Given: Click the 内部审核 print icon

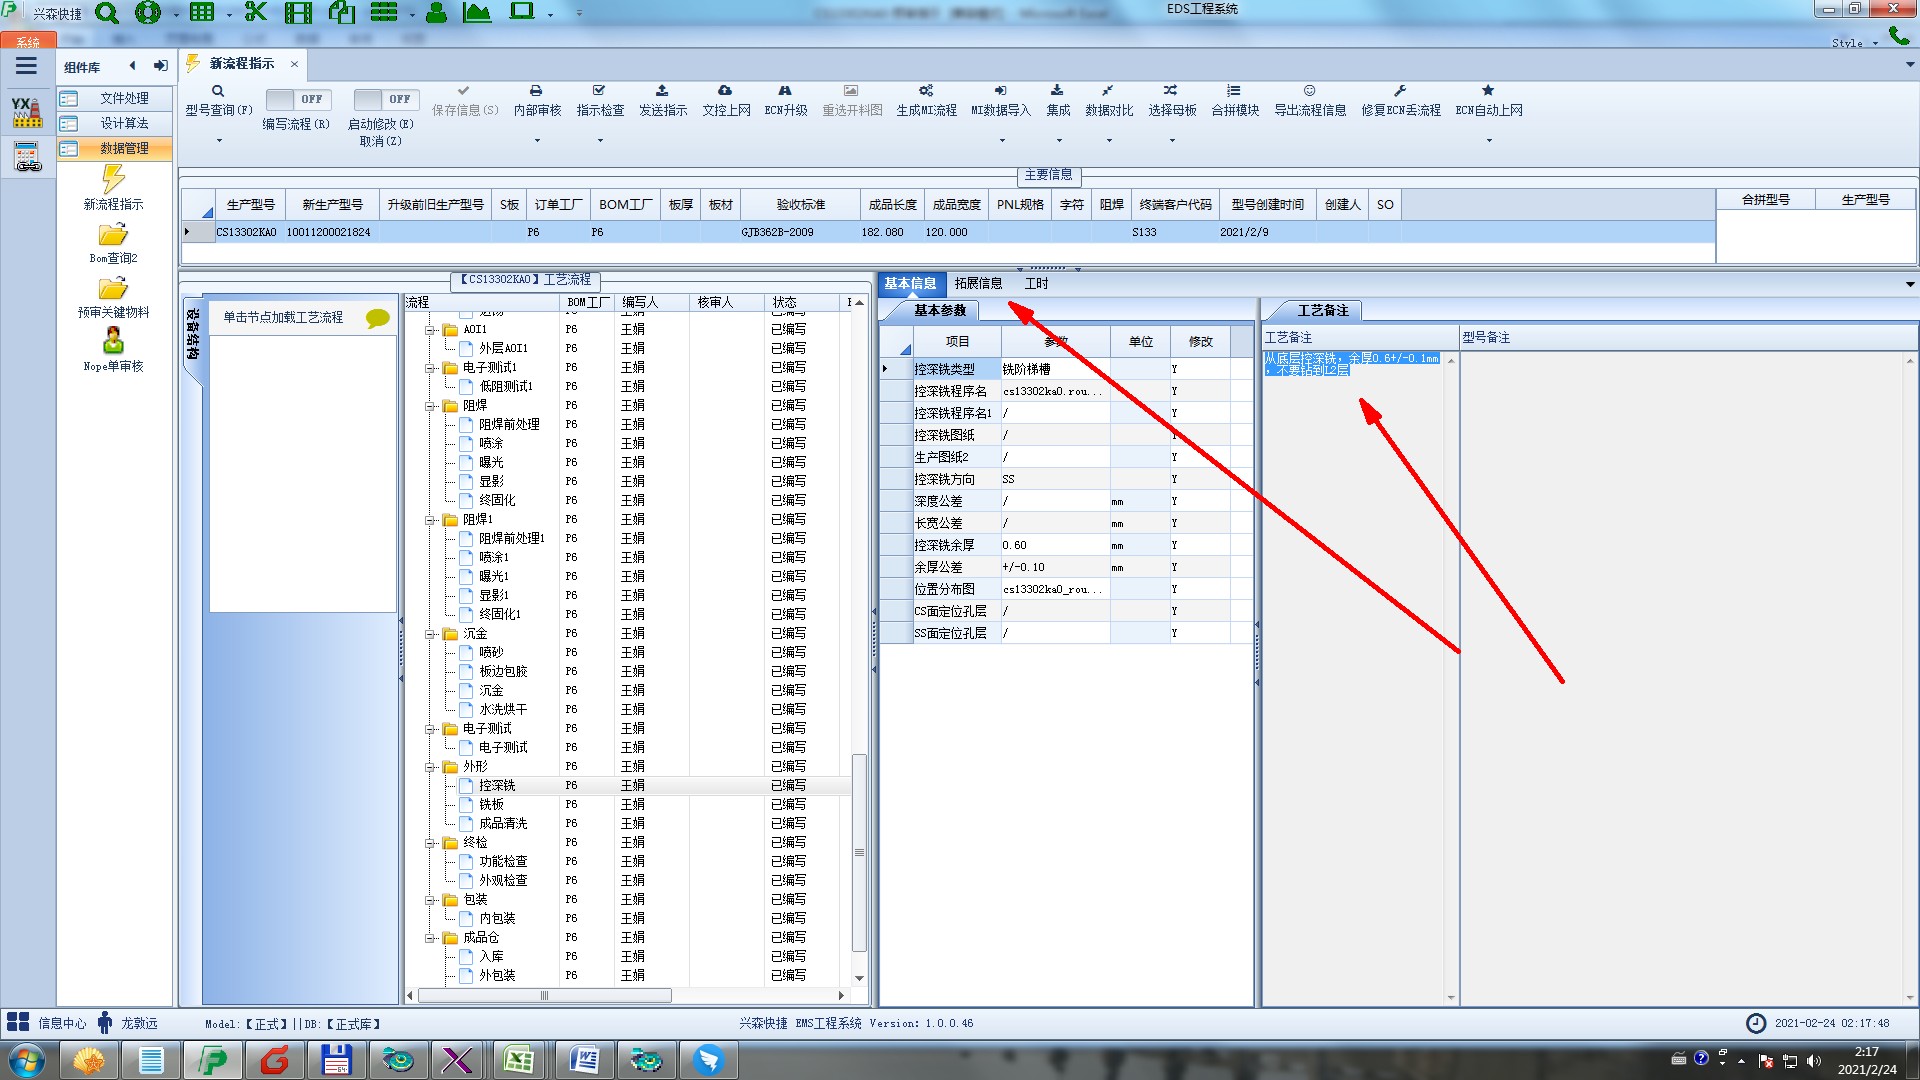Looking at the screenshot, I should click(536, 91).
